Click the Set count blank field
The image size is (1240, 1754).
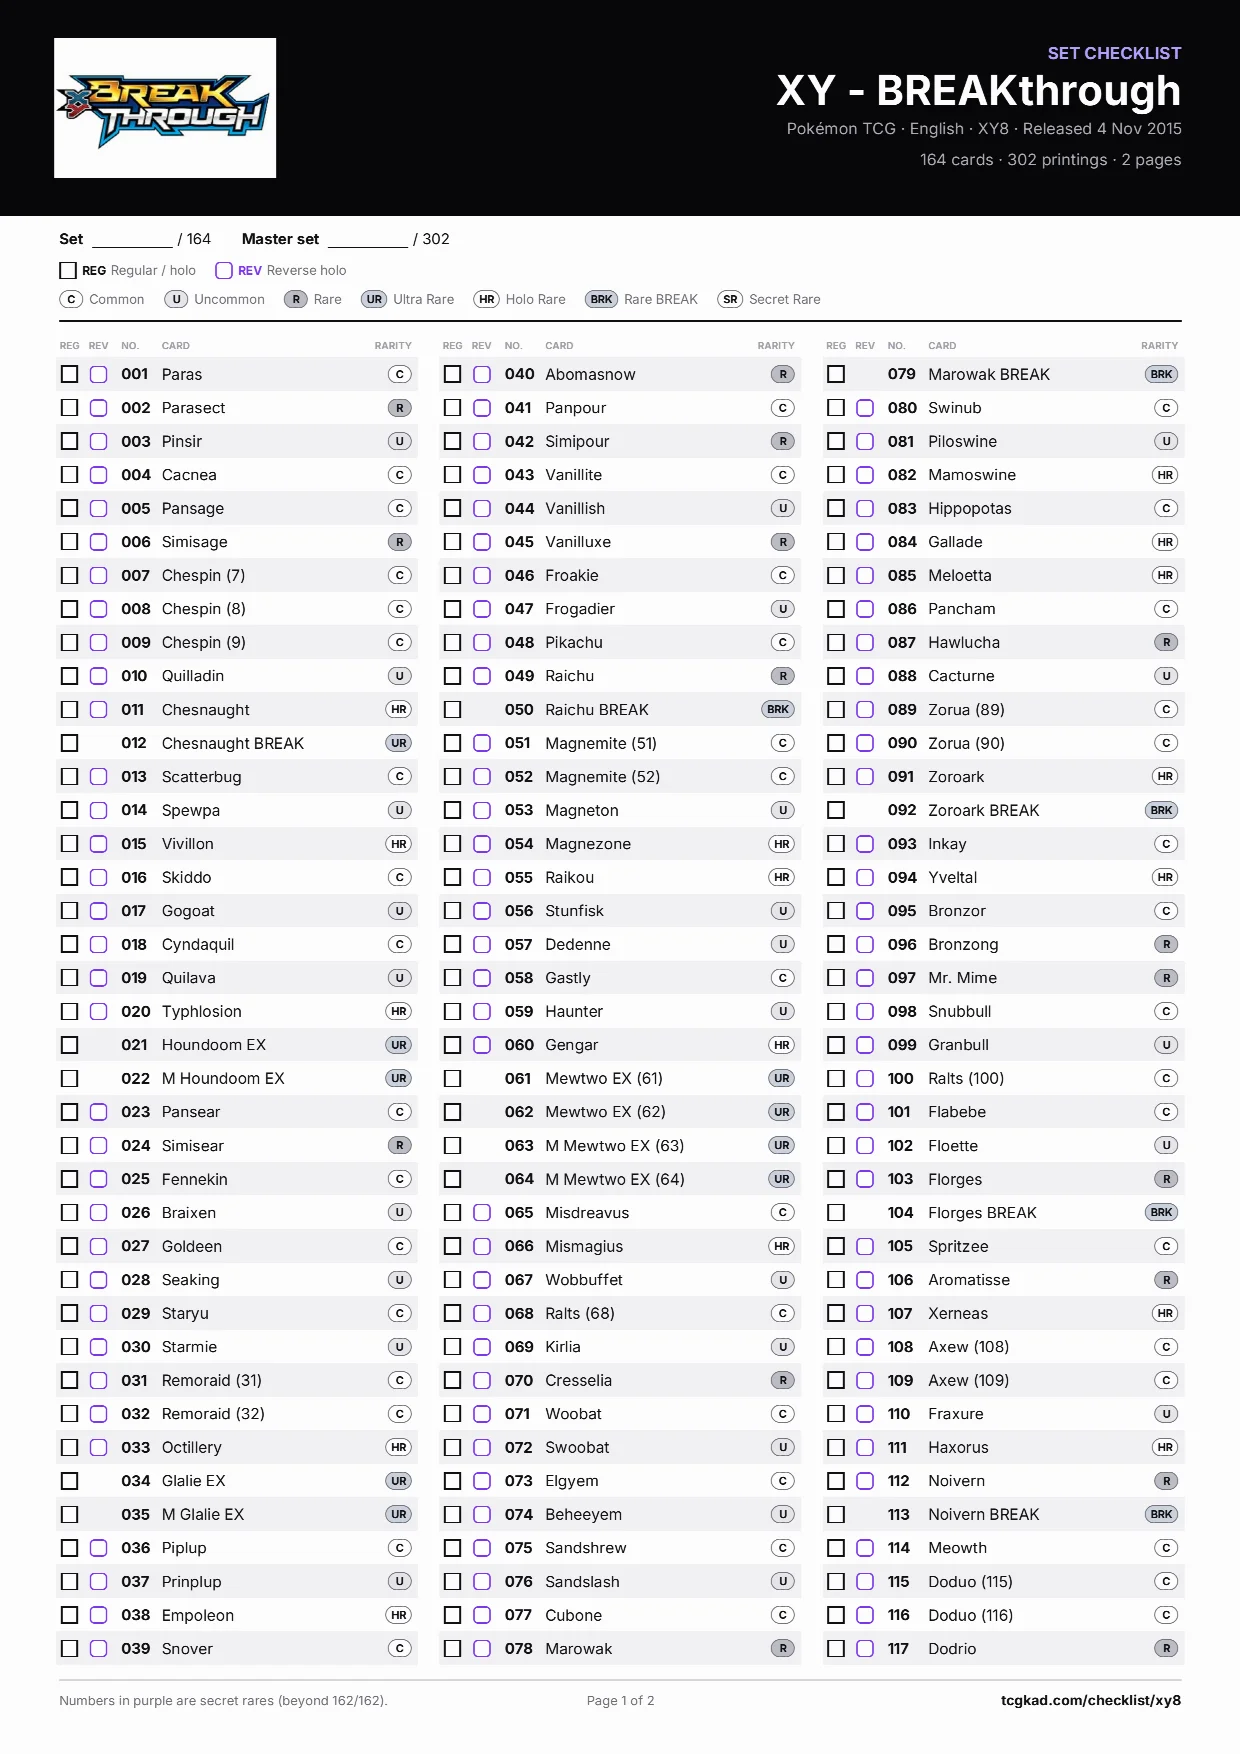coord(132,240)
